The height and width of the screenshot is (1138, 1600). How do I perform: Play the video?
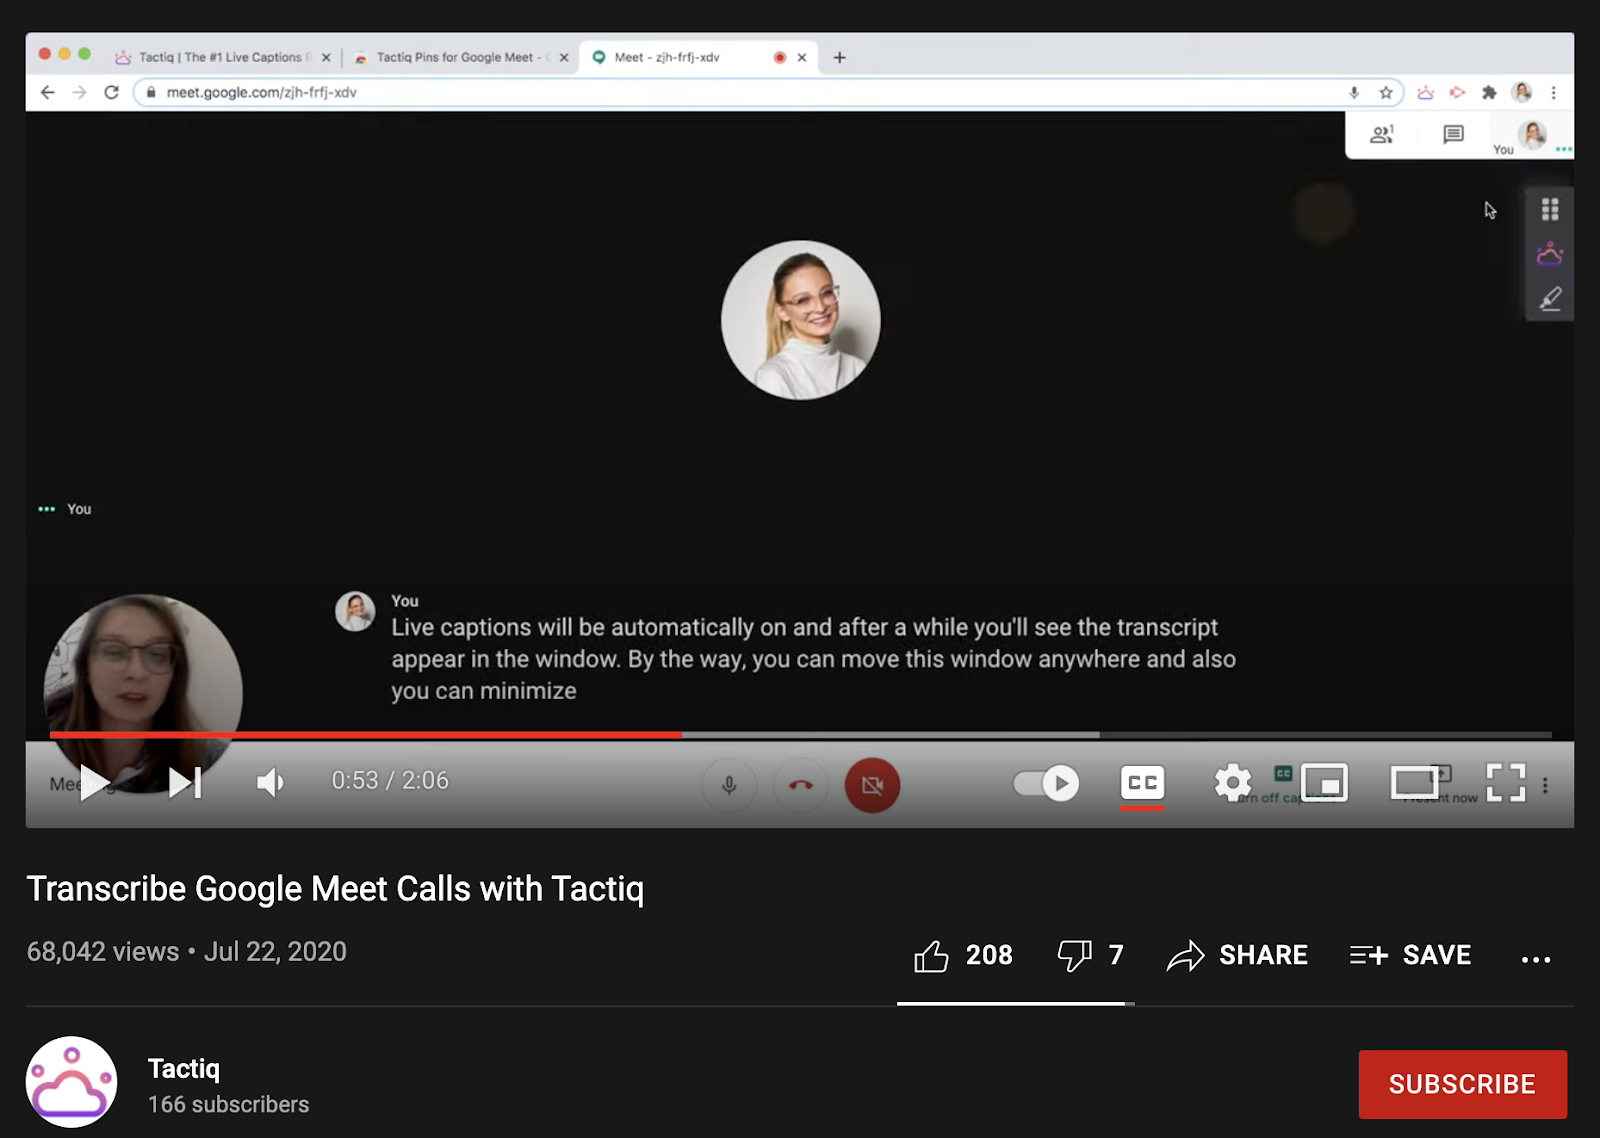pos(95,782)
